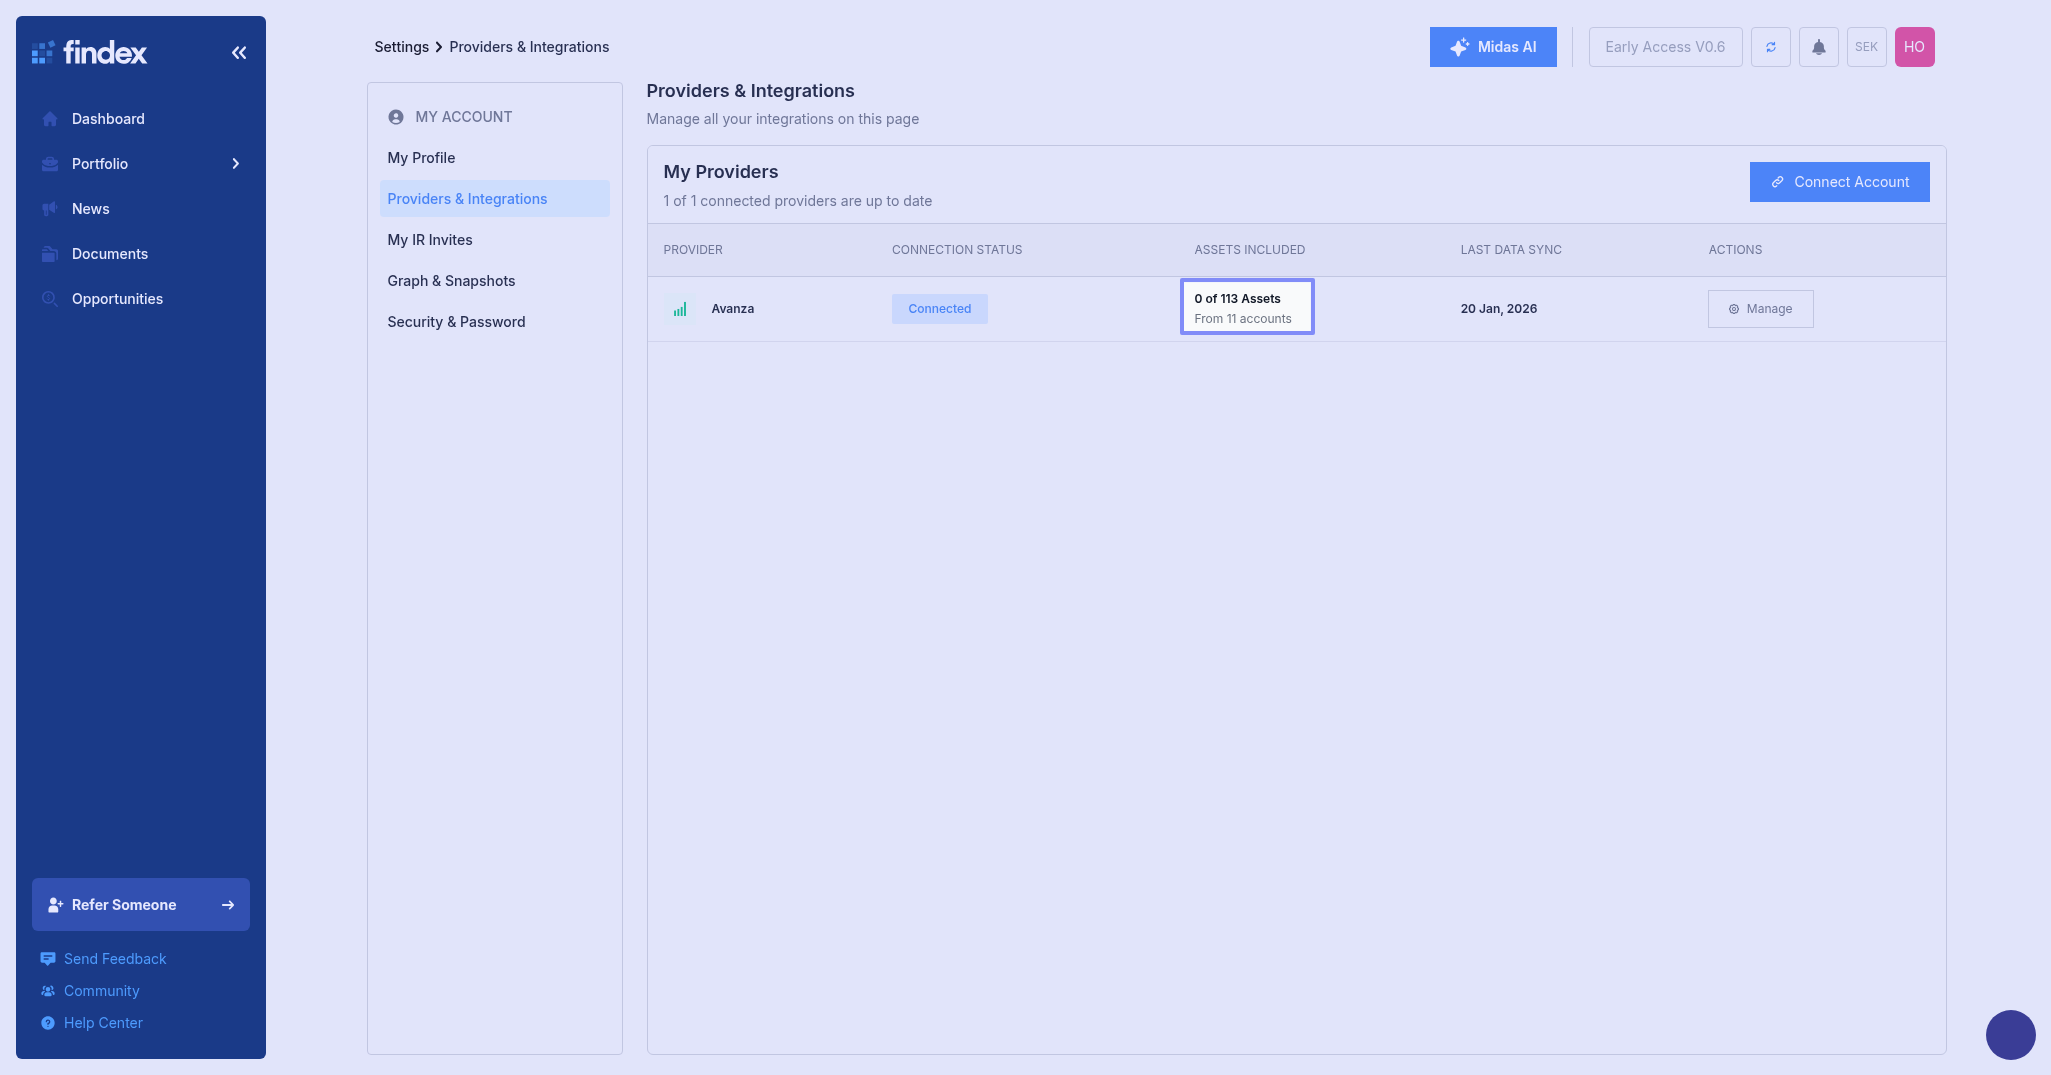Select My Profile settings item
2051x1075 pixels.
[495, 158]
